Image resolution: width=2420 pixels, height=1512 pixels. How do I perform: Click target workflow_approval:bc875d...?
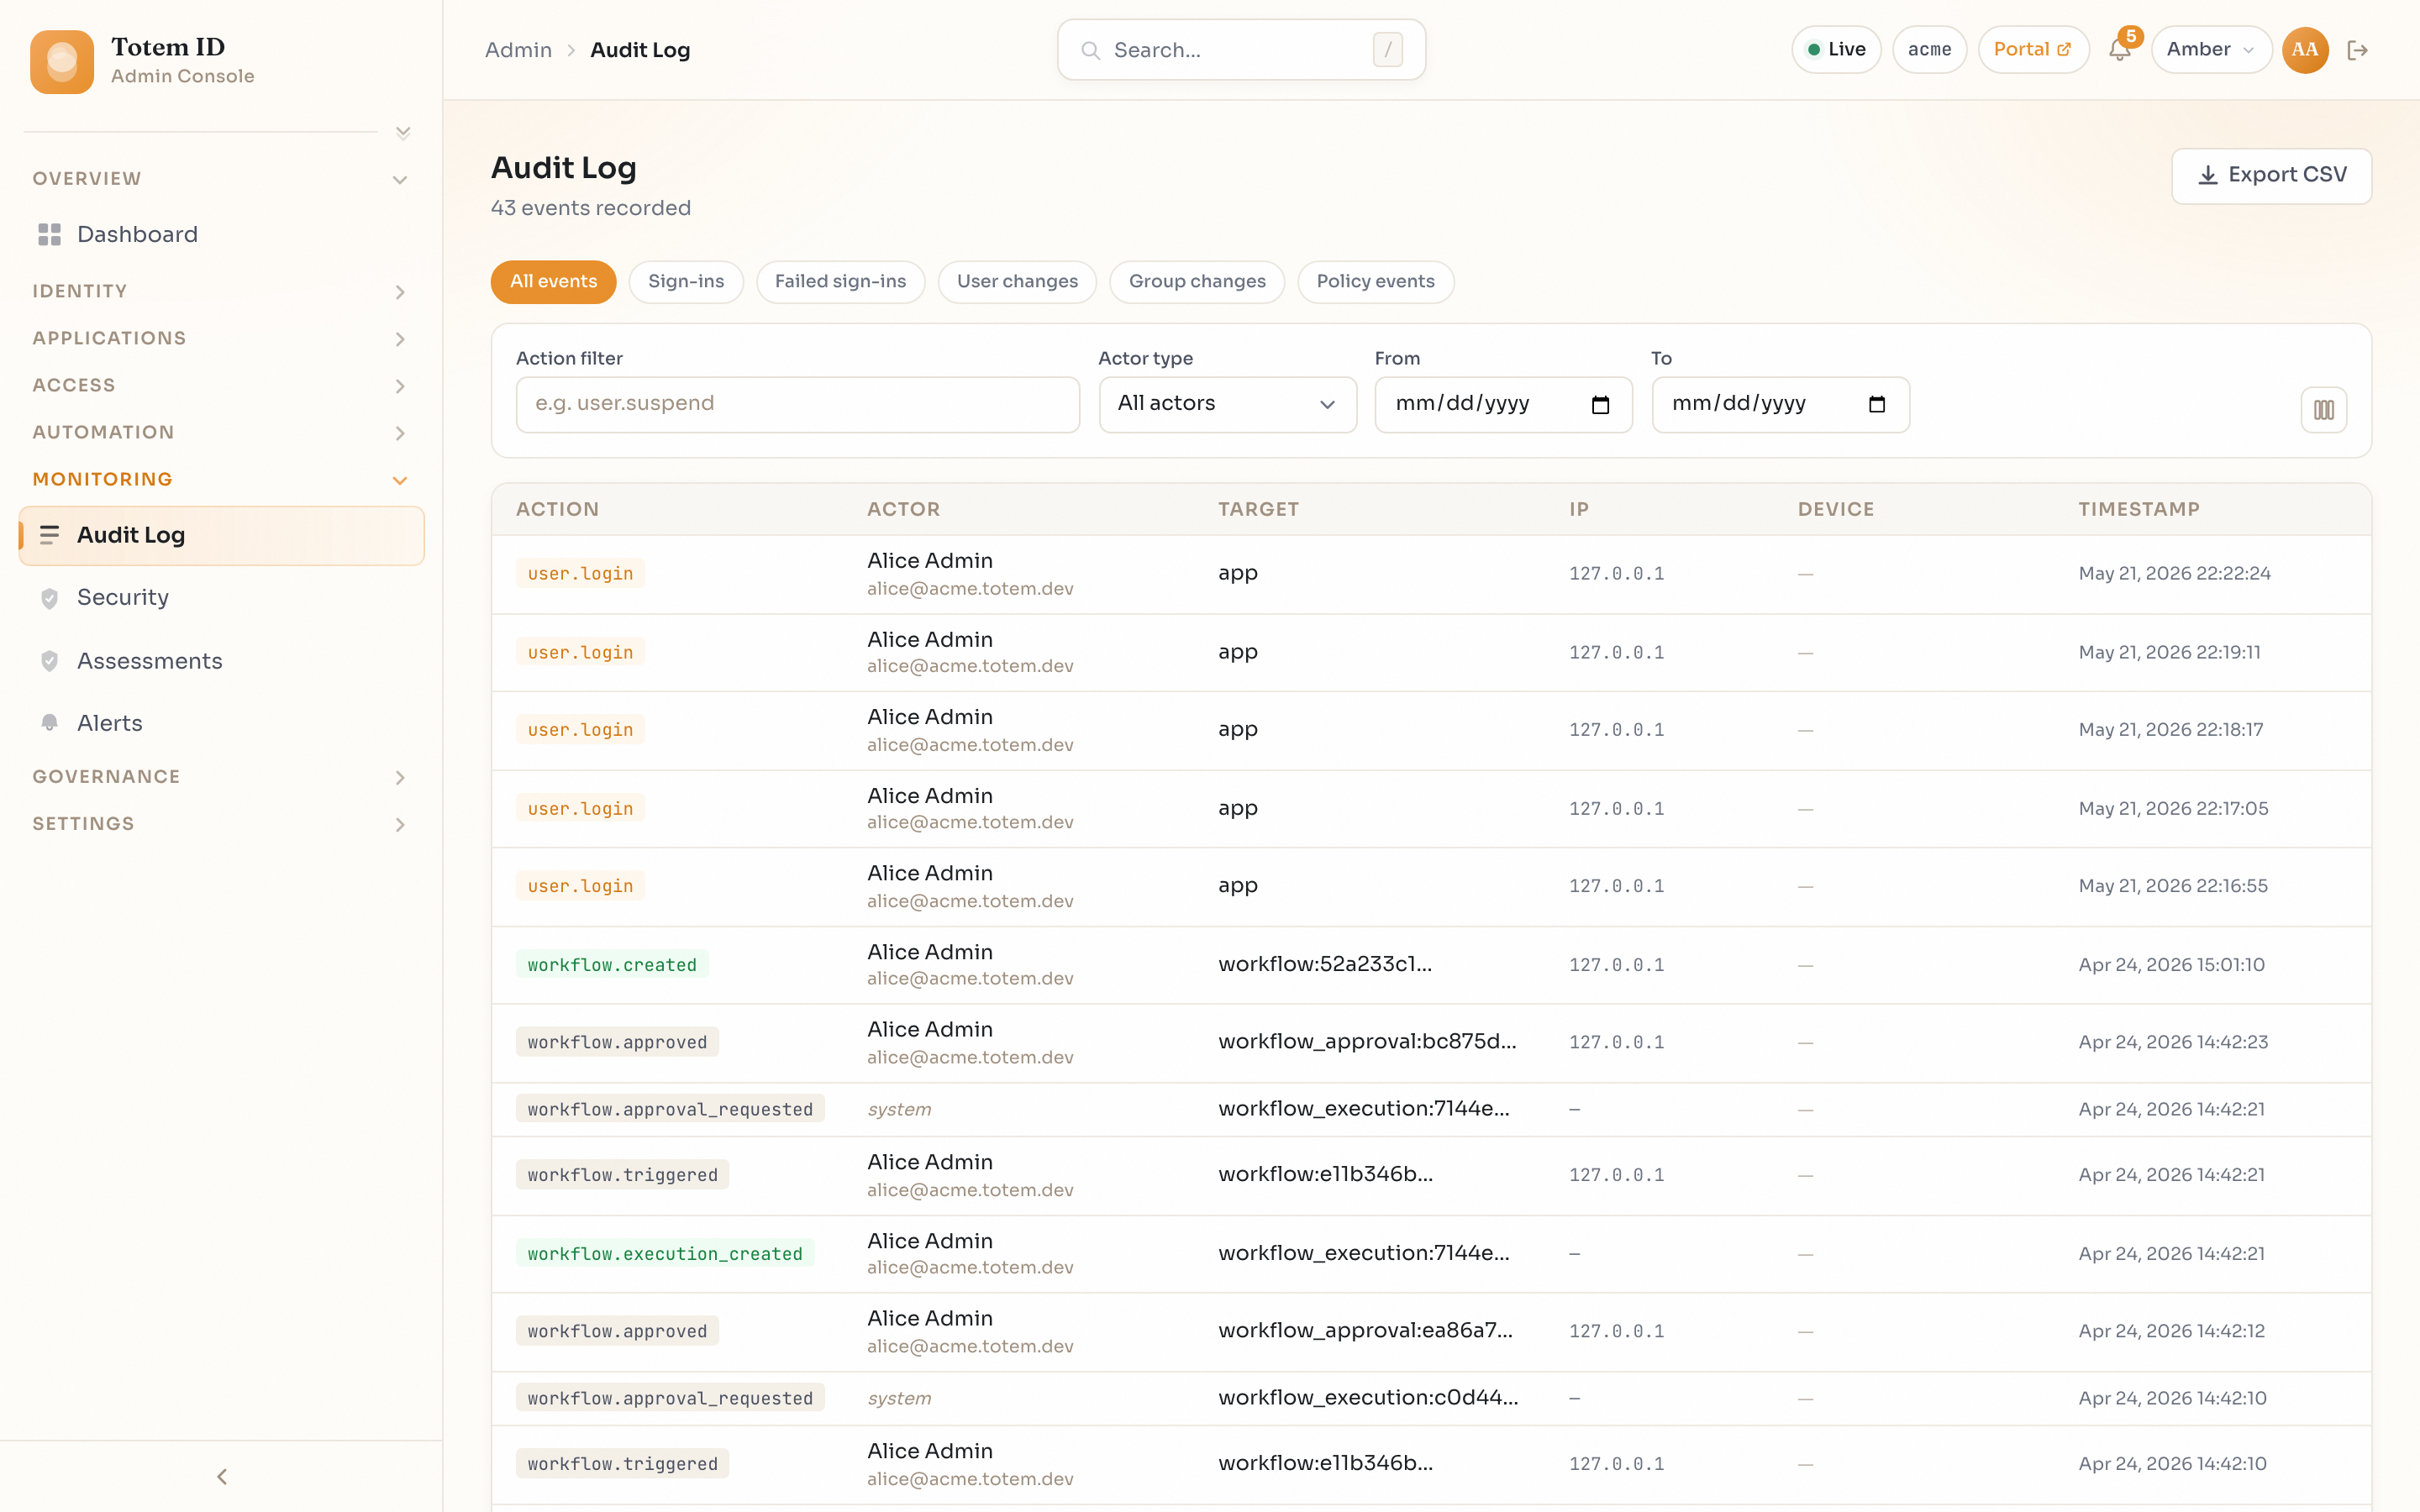tap(1367, 1042)
